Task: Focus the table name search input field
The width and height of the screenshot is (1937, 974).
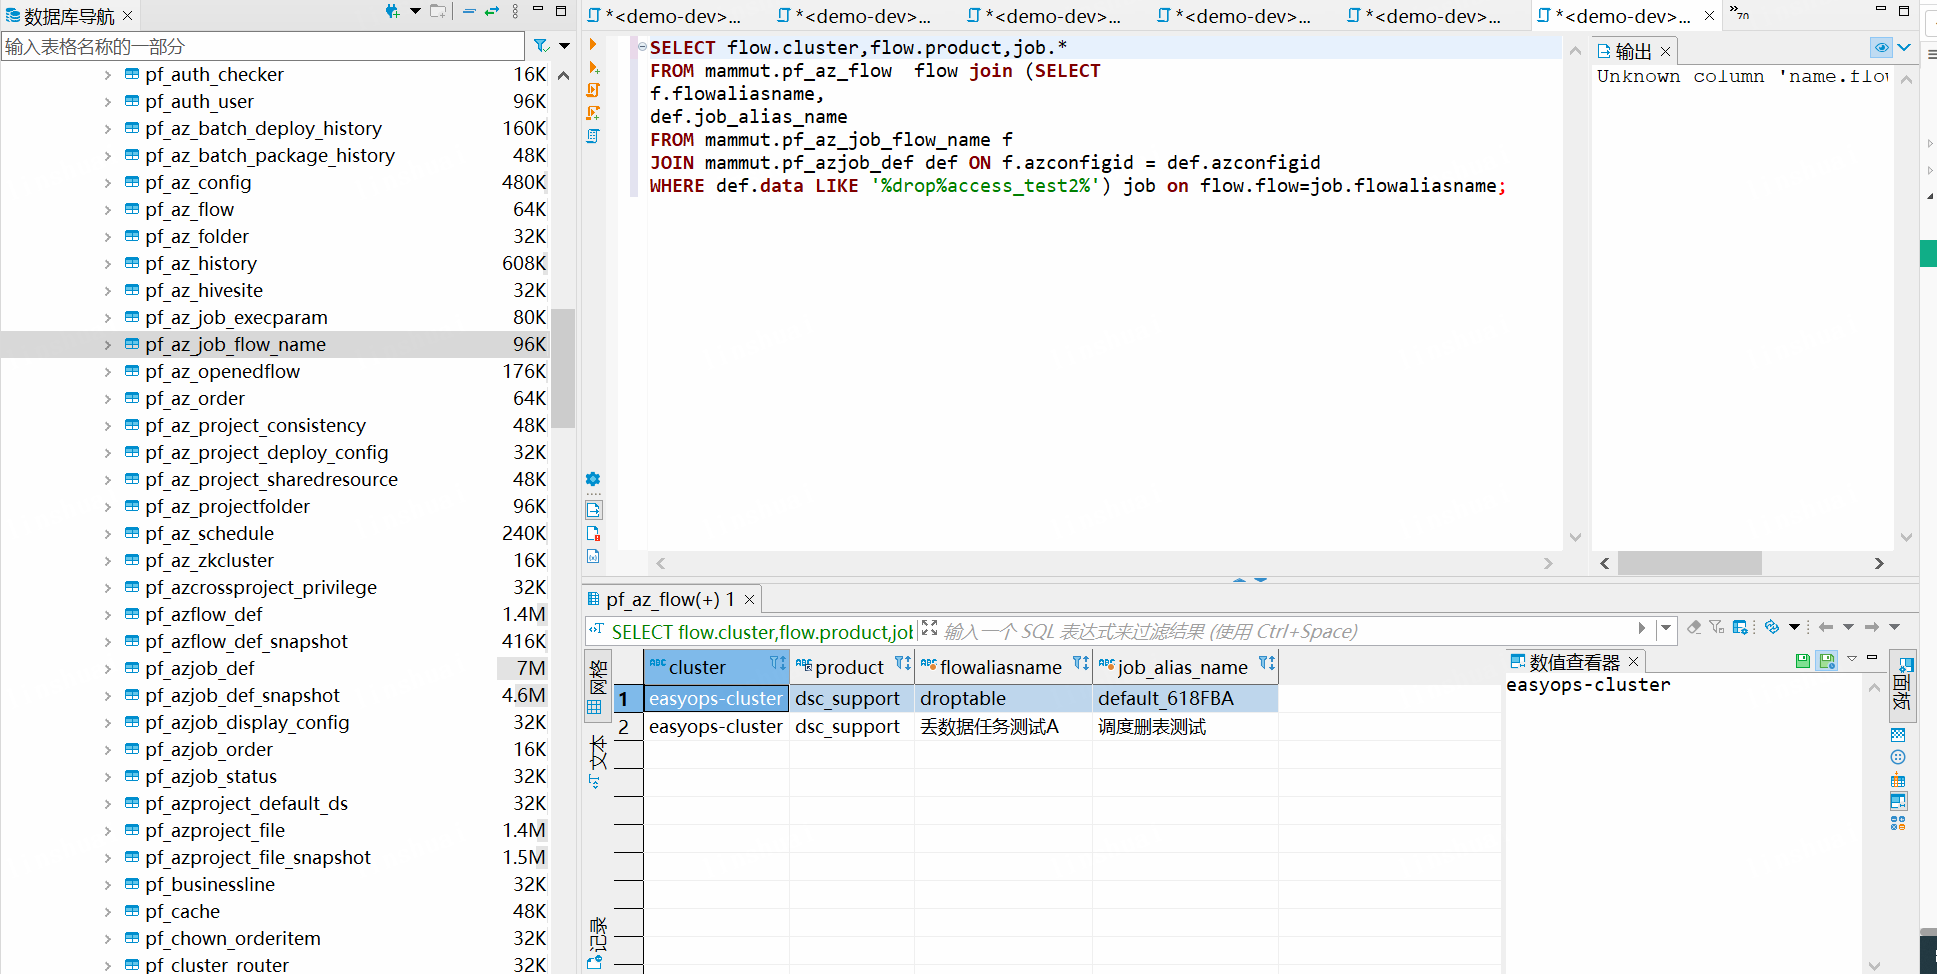Action: click(262, 46)
